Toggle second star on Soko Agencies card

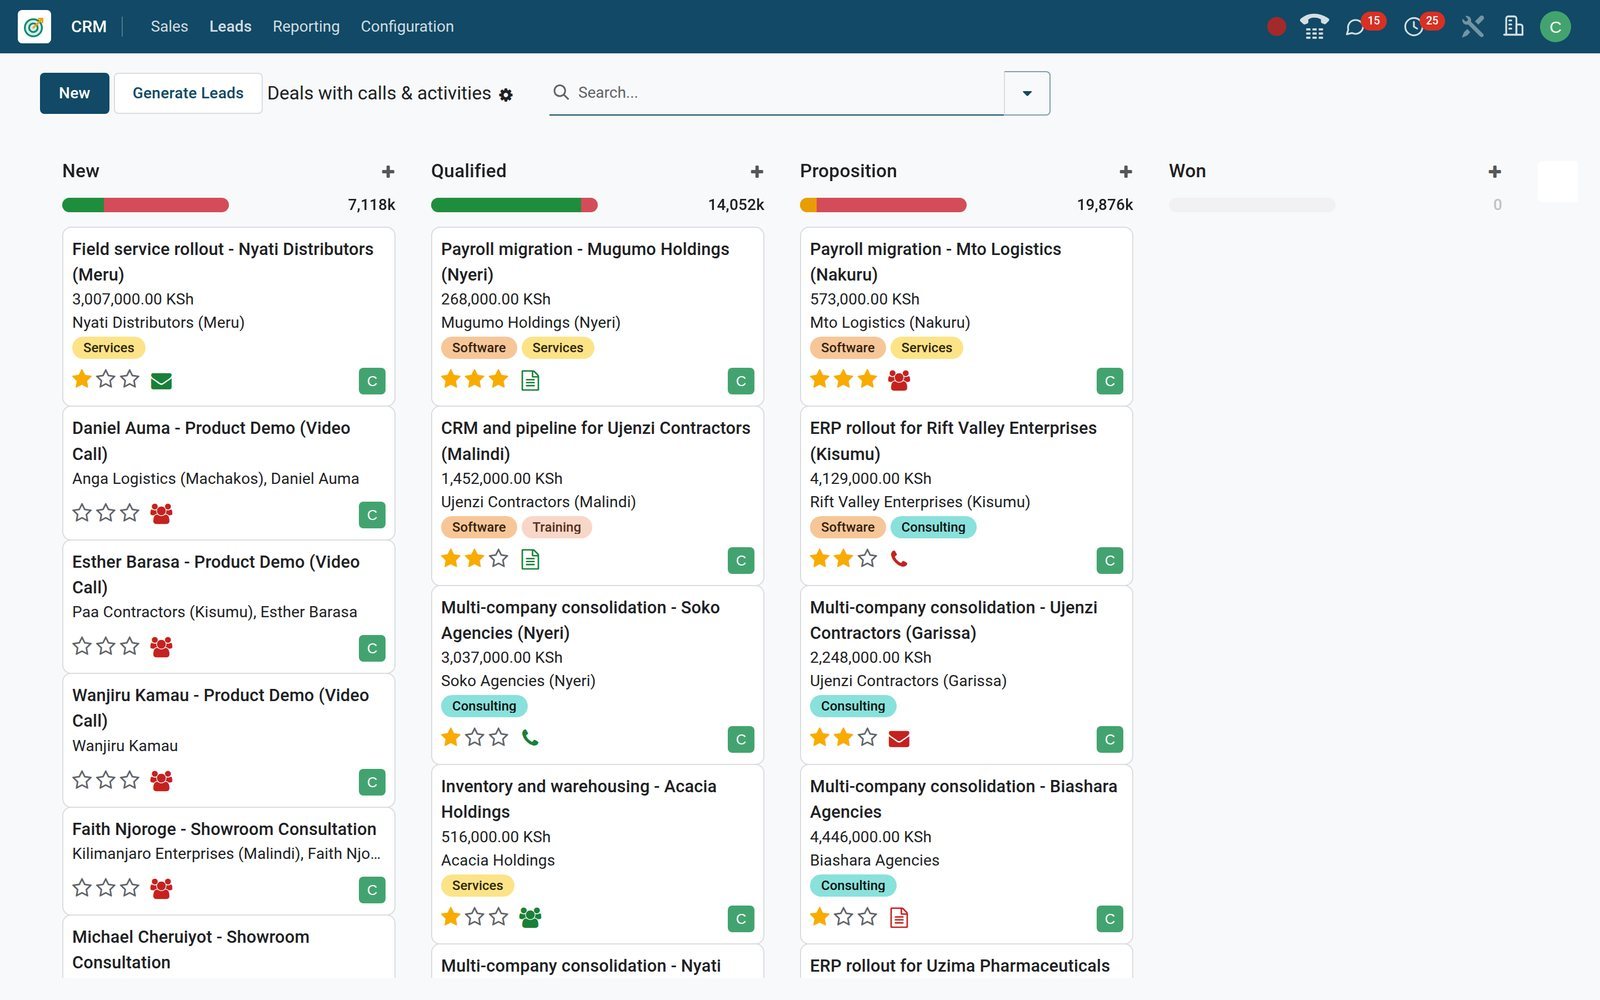[x=475, y=737]
